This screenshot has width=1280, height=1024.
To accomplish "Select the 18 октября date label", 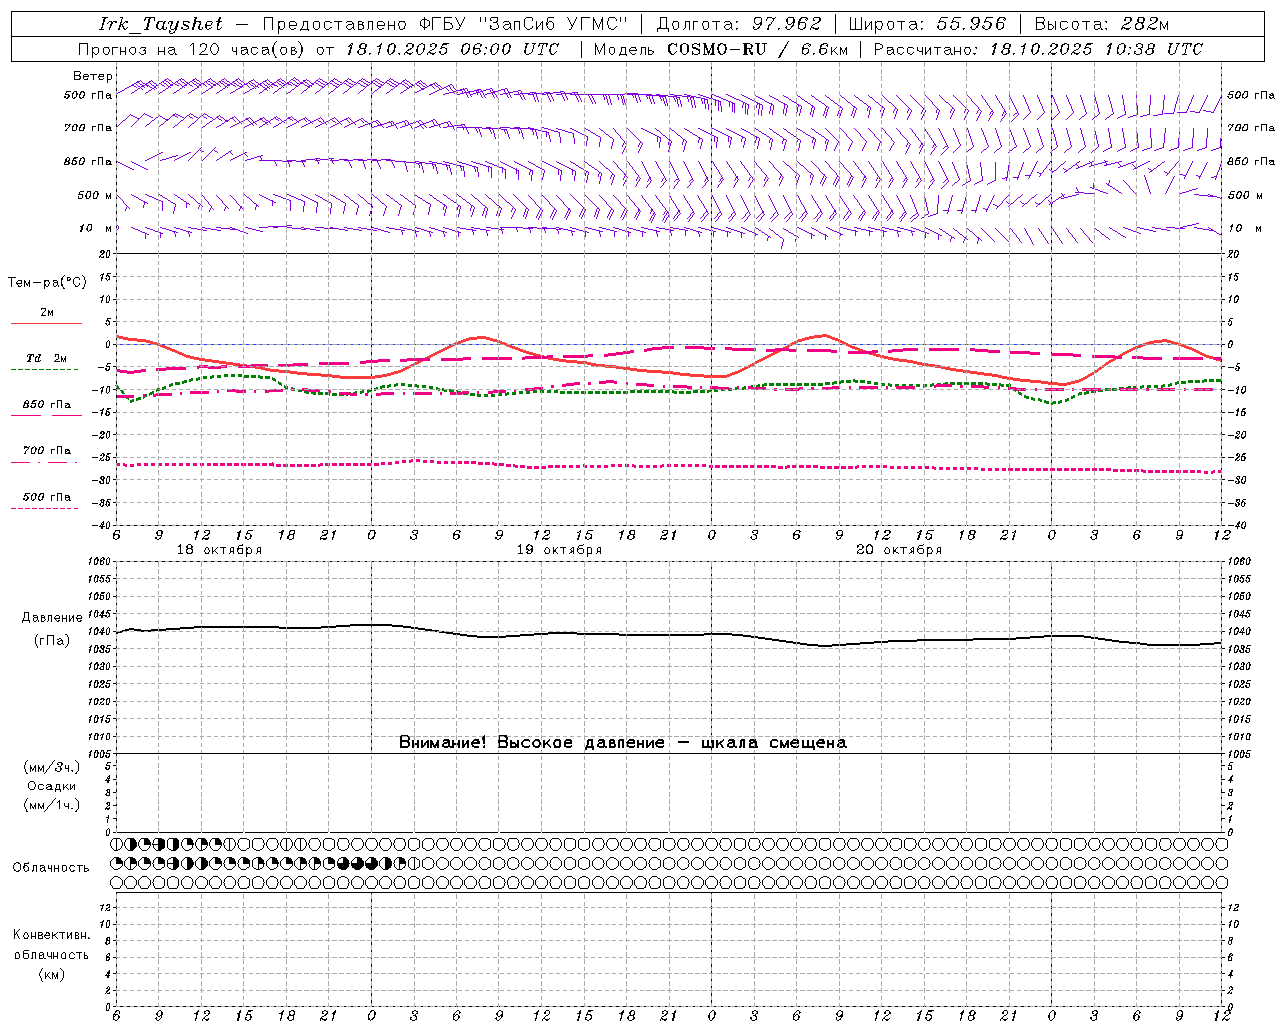I will click(x=219, y=550).
